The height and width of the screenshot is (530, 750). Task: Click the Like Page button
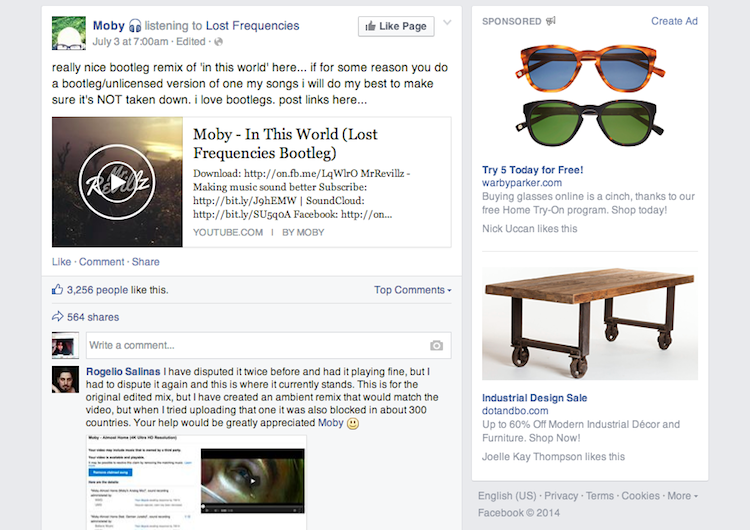396,26
